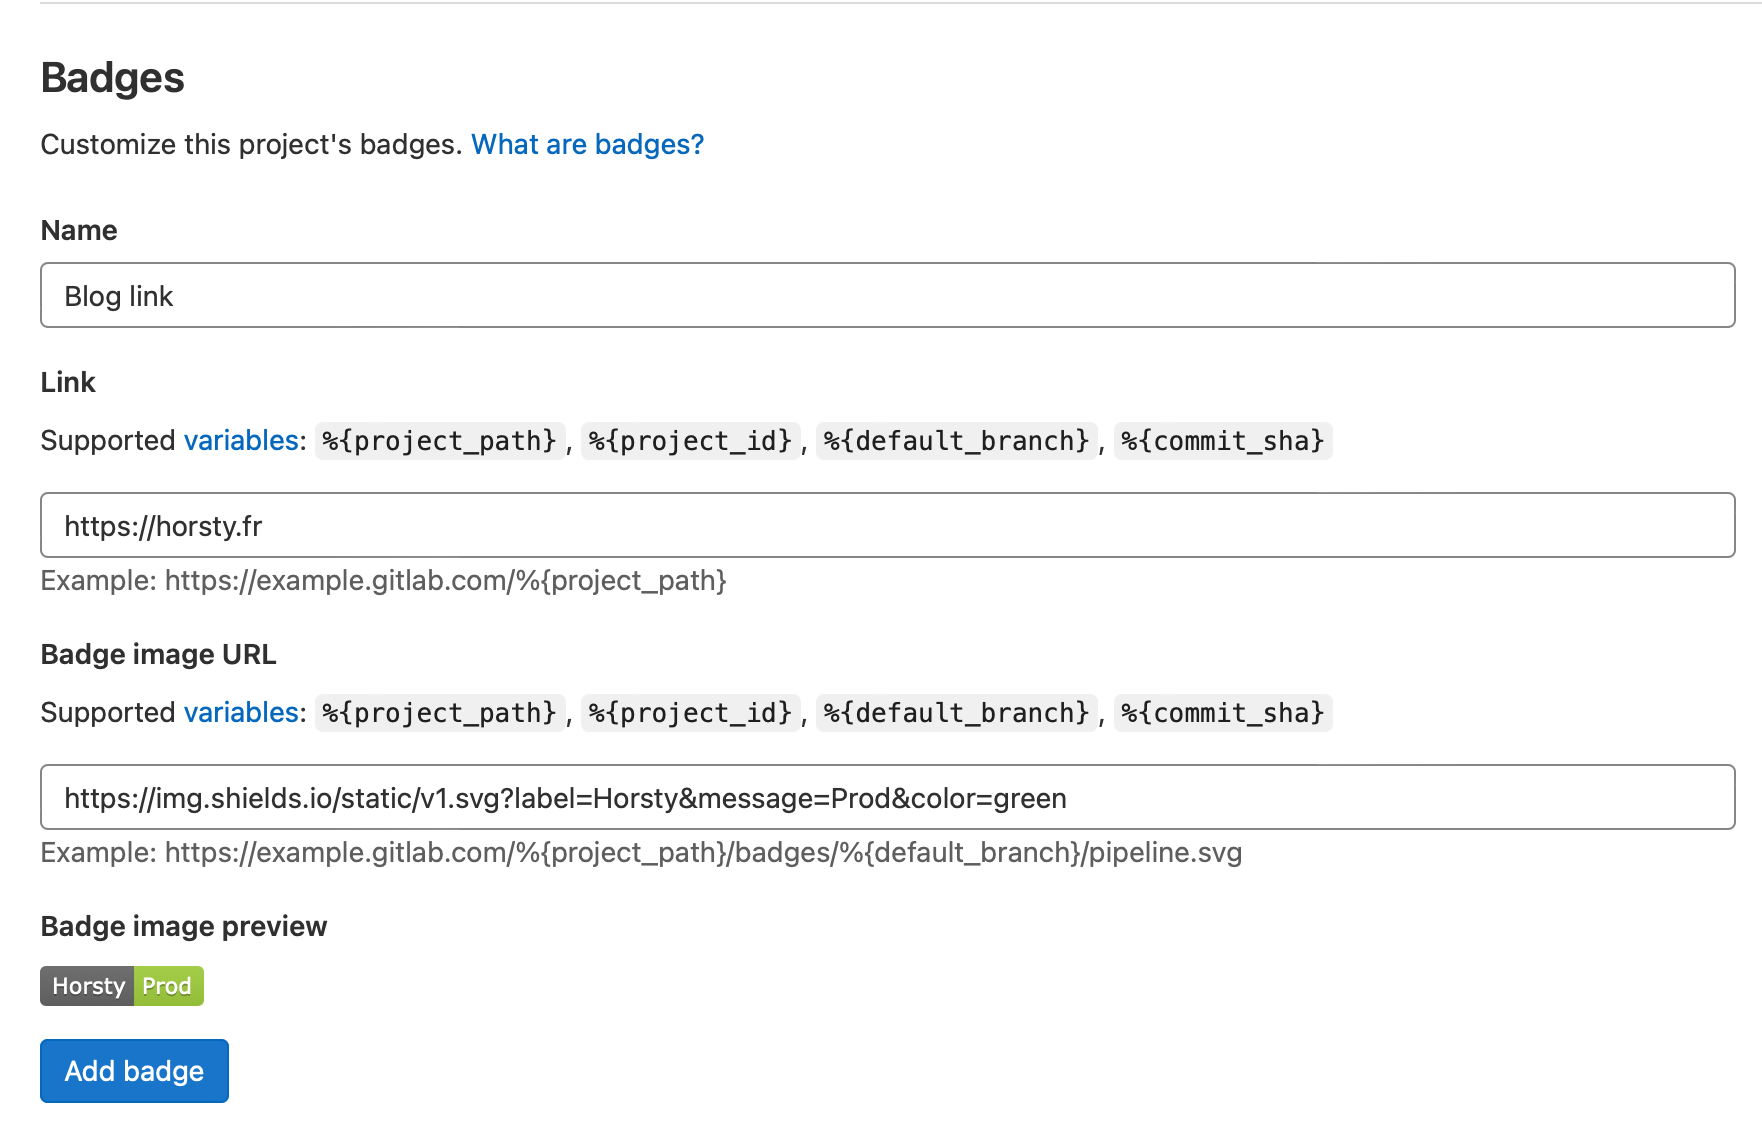Image resolution: width=1762 pixels, height=1134 pixels.
Task: Click the Badge image URL input field
Action: (x=887, y=797)
